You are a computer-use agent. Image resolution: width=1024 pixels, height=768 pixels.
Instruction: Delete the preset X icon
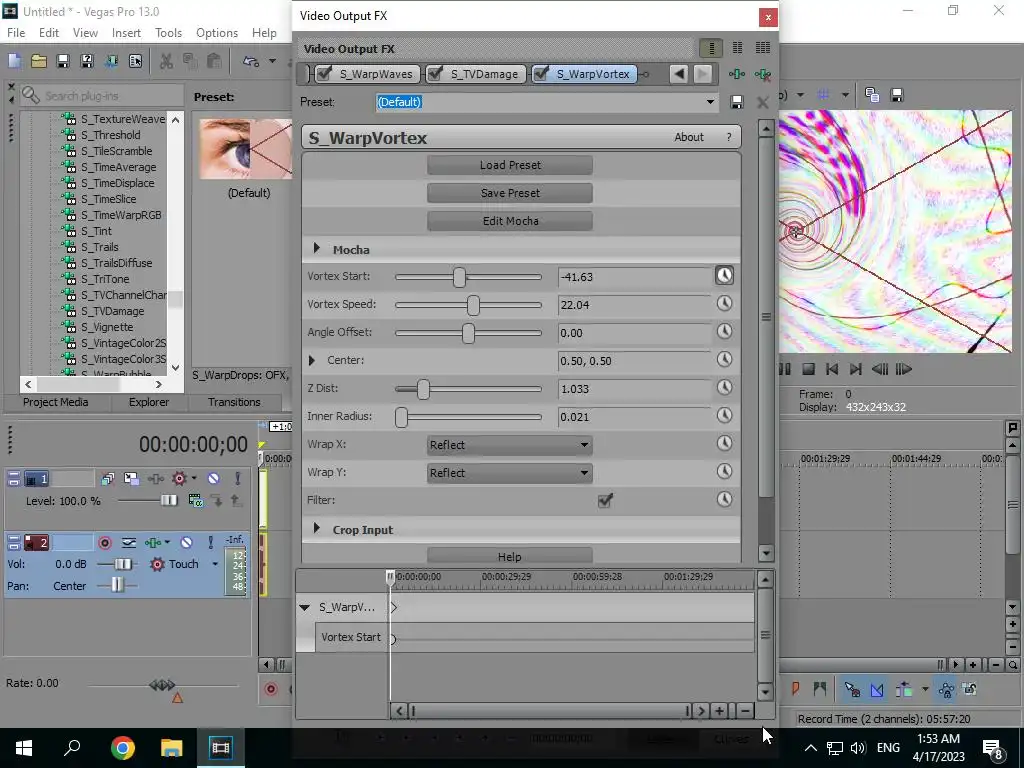pos(762,103)
